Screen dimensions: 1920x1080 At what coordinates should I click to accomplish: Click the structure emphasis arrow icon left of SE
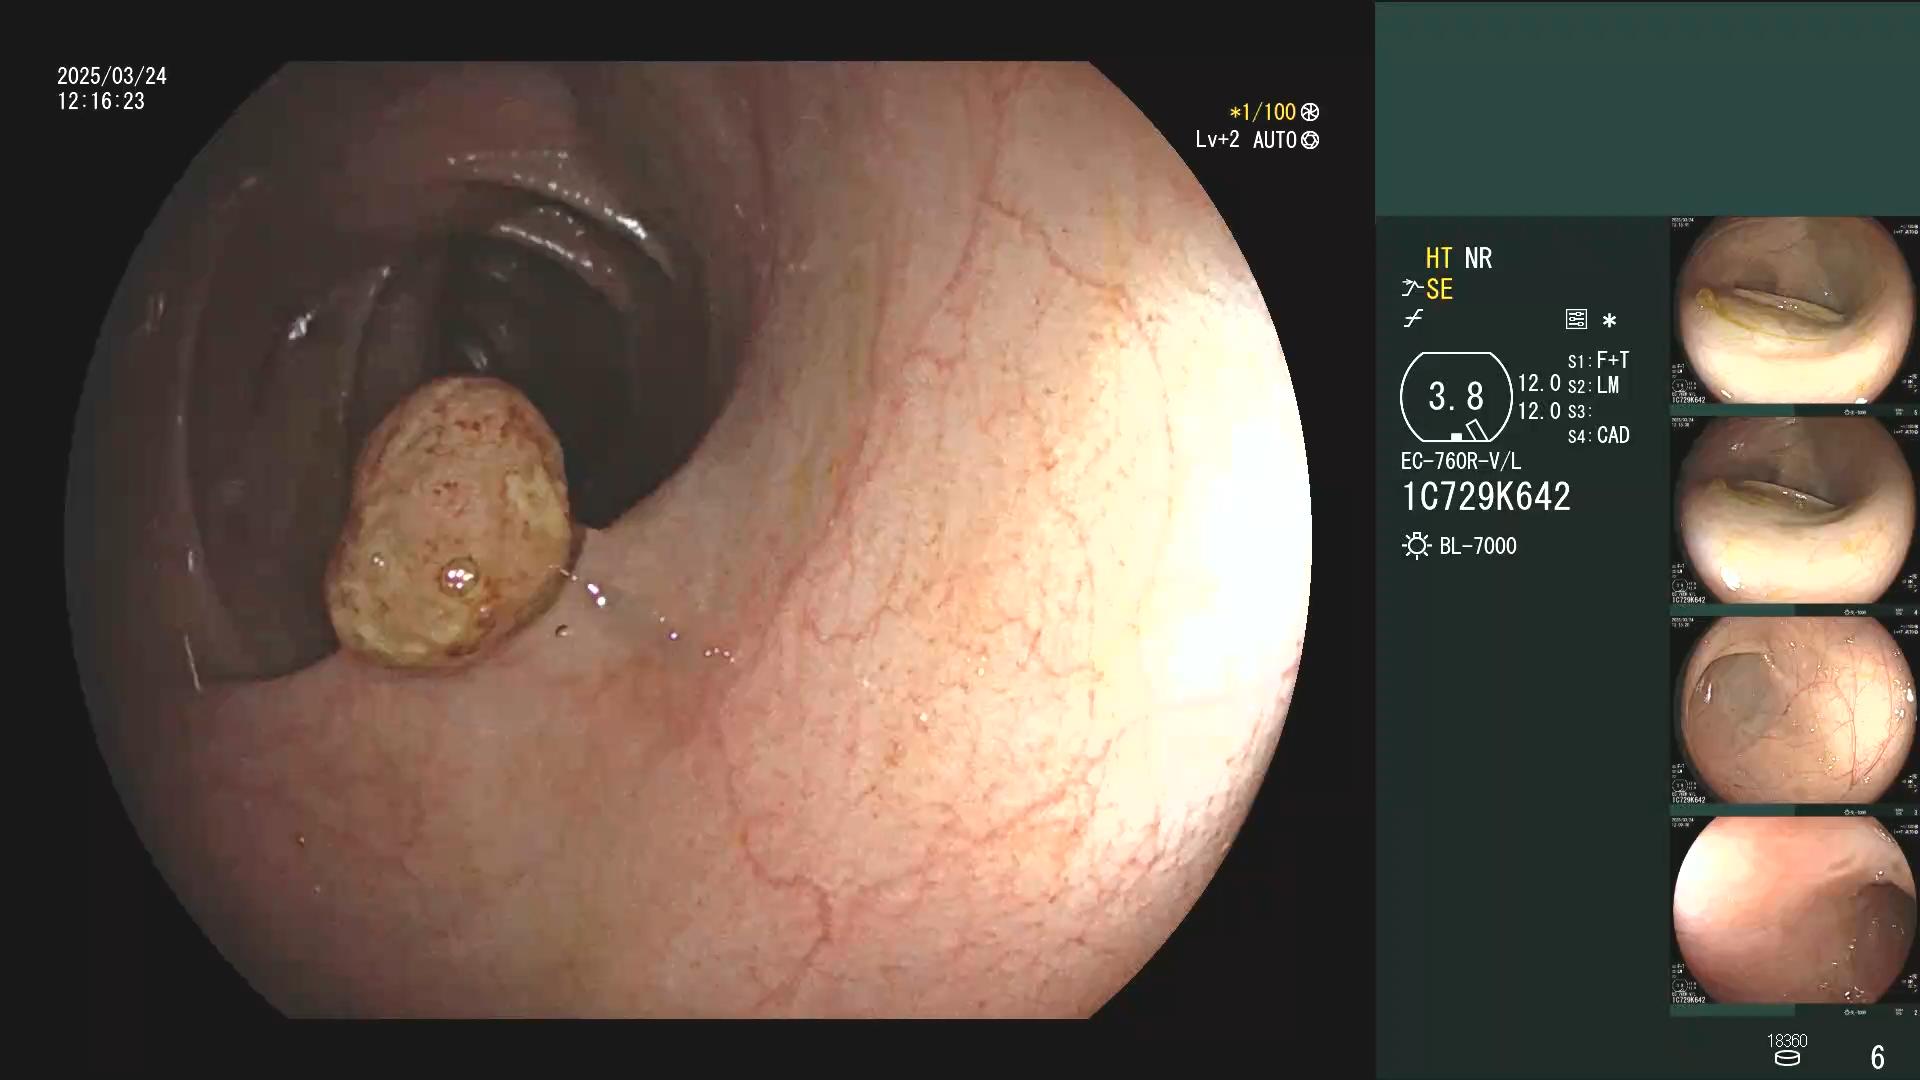(x=1412, y=289)
